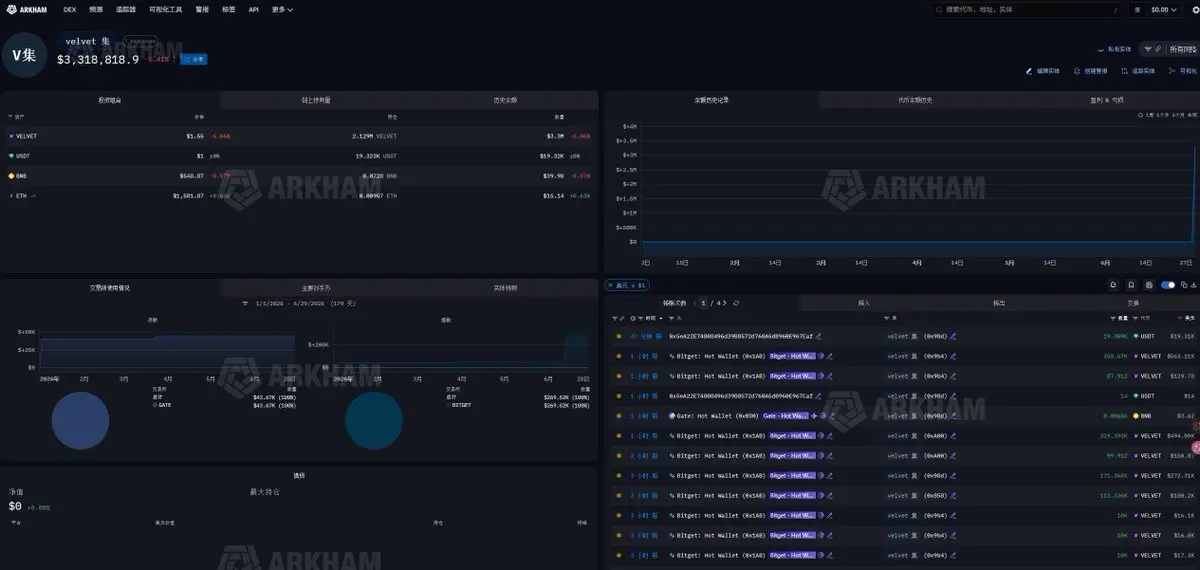Click the VELVET token in 350.67K row
1200x570 pixels.
(x=1147, y=355)
